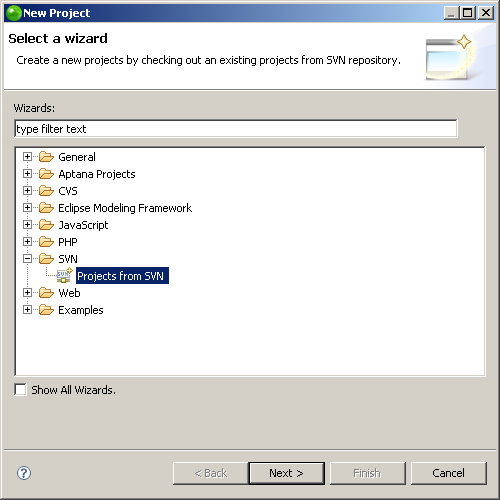Select the Projects from SVN item
The image size is (500, 500).
(x=122, y=276)
